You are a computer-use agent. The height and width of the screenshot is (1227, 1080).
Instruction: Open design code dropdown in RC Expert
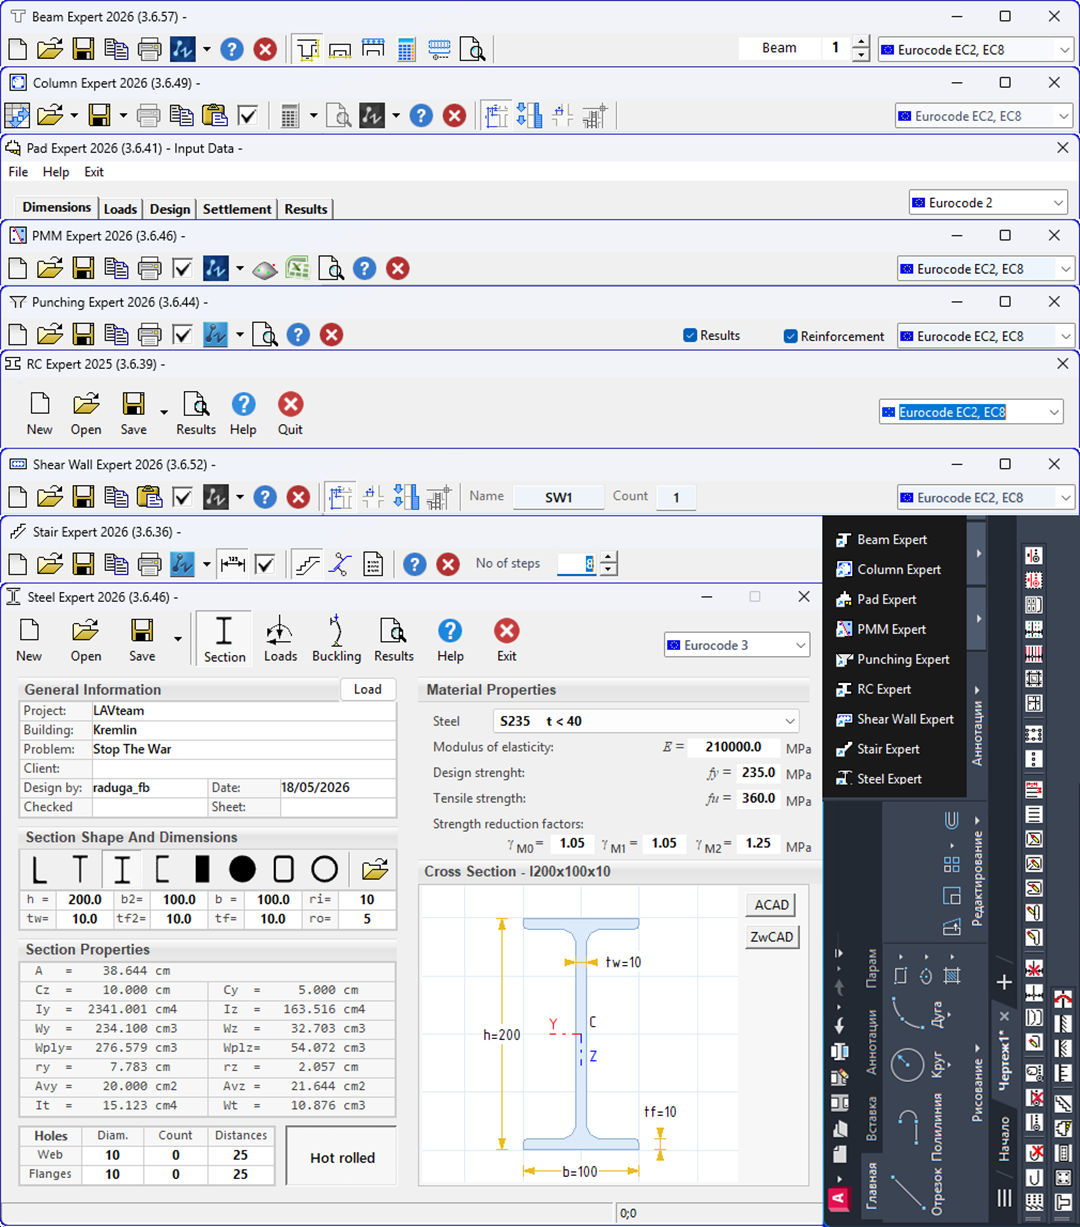point(971,412)
